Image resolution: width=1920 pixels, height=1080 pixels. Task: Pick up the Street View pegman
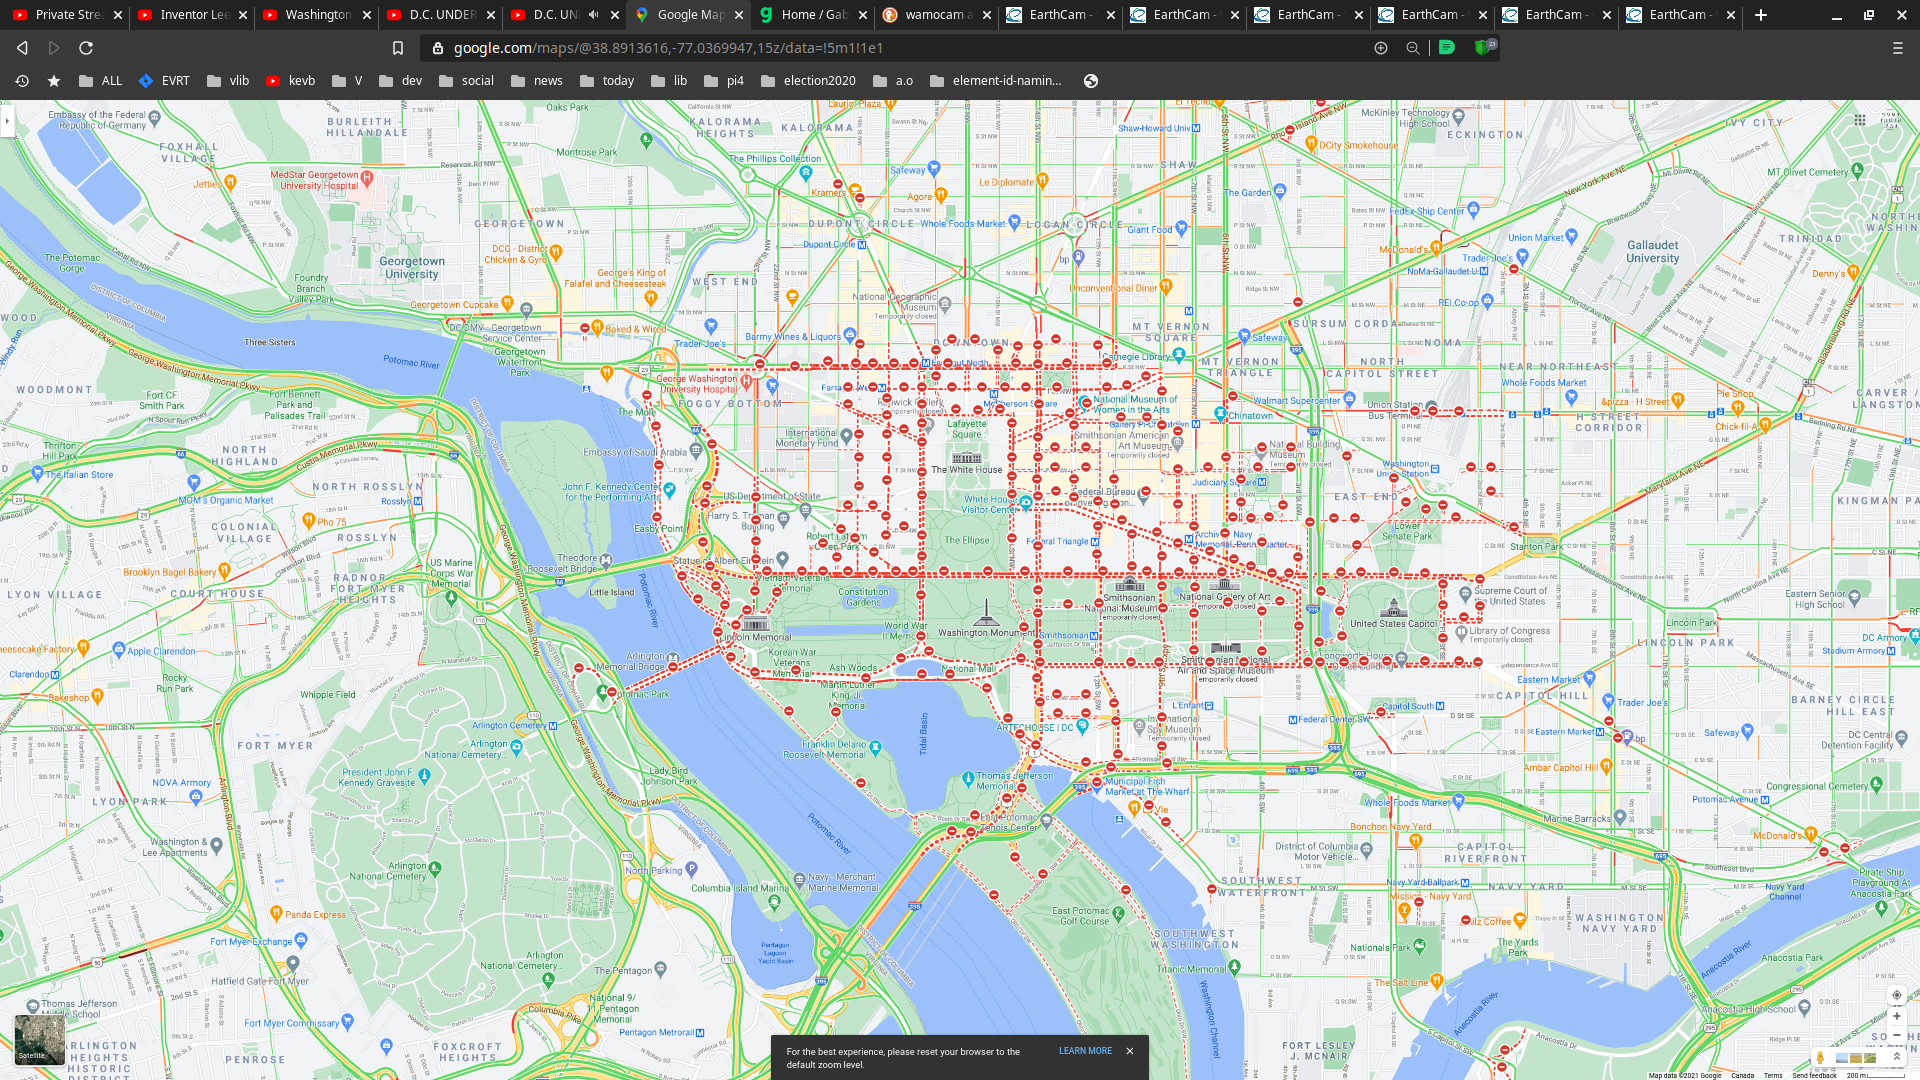[1820, 1057]
